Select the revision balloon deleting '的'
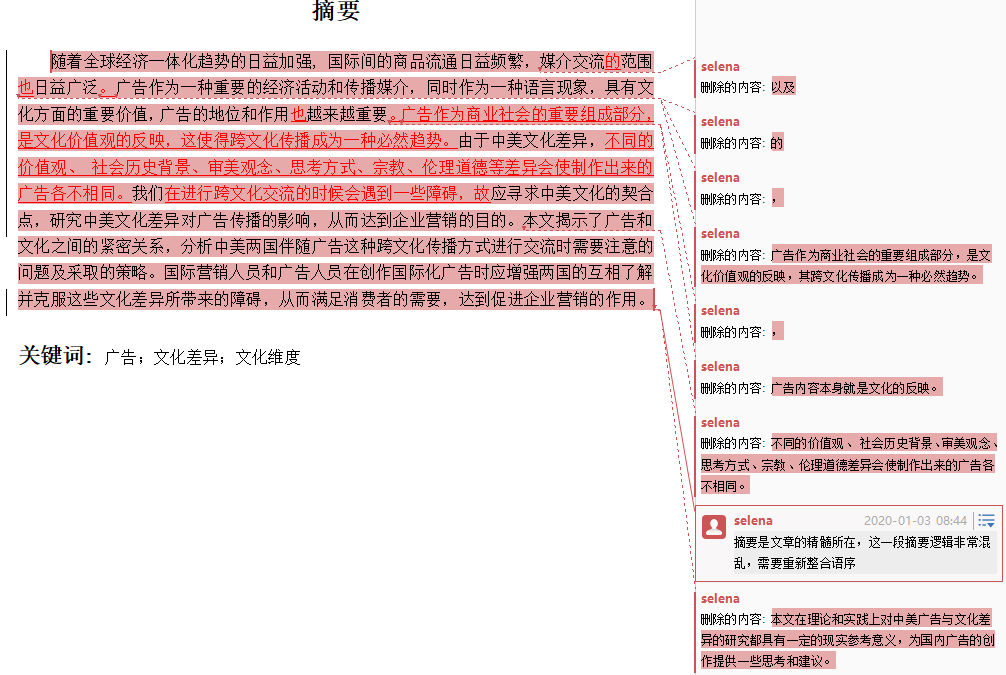Viewport: 1006px width, 675px height. (777, 143)
